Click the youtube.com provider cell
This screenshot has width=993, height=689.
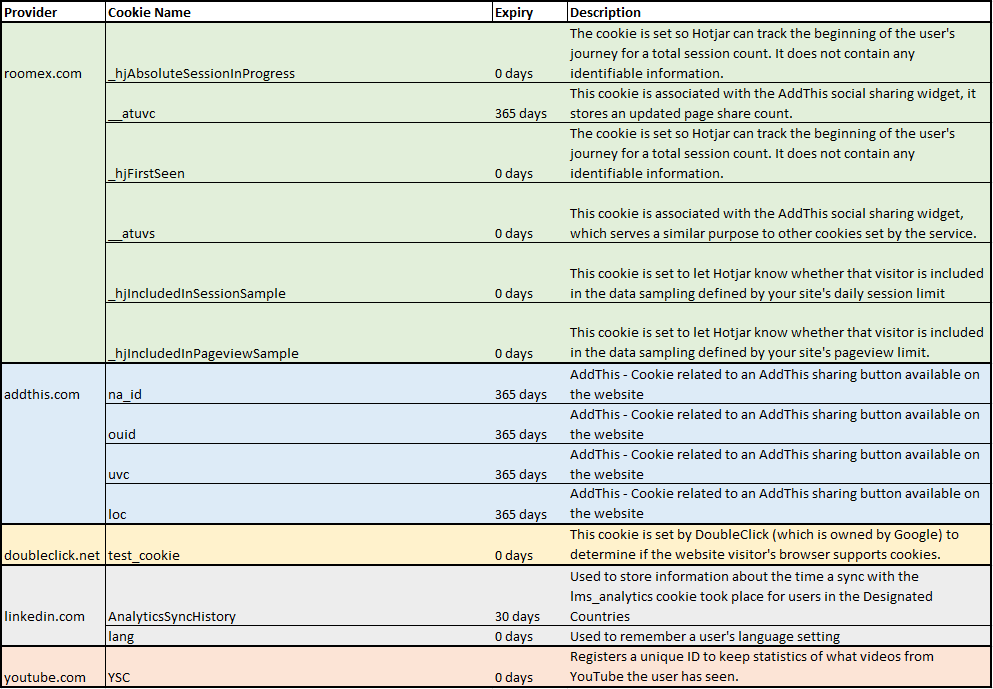pyautogui.click(x=53, y=666)
